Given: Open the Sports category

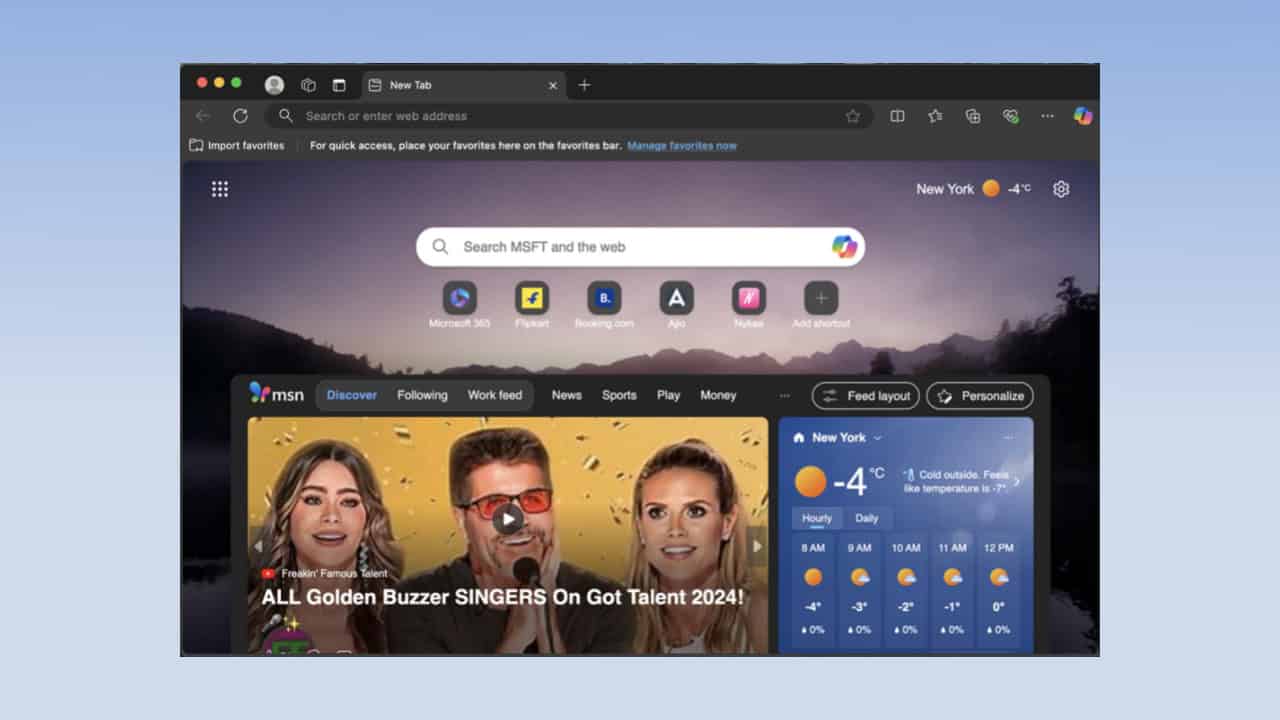Looking at the screenshot, I should coord(619,395).
